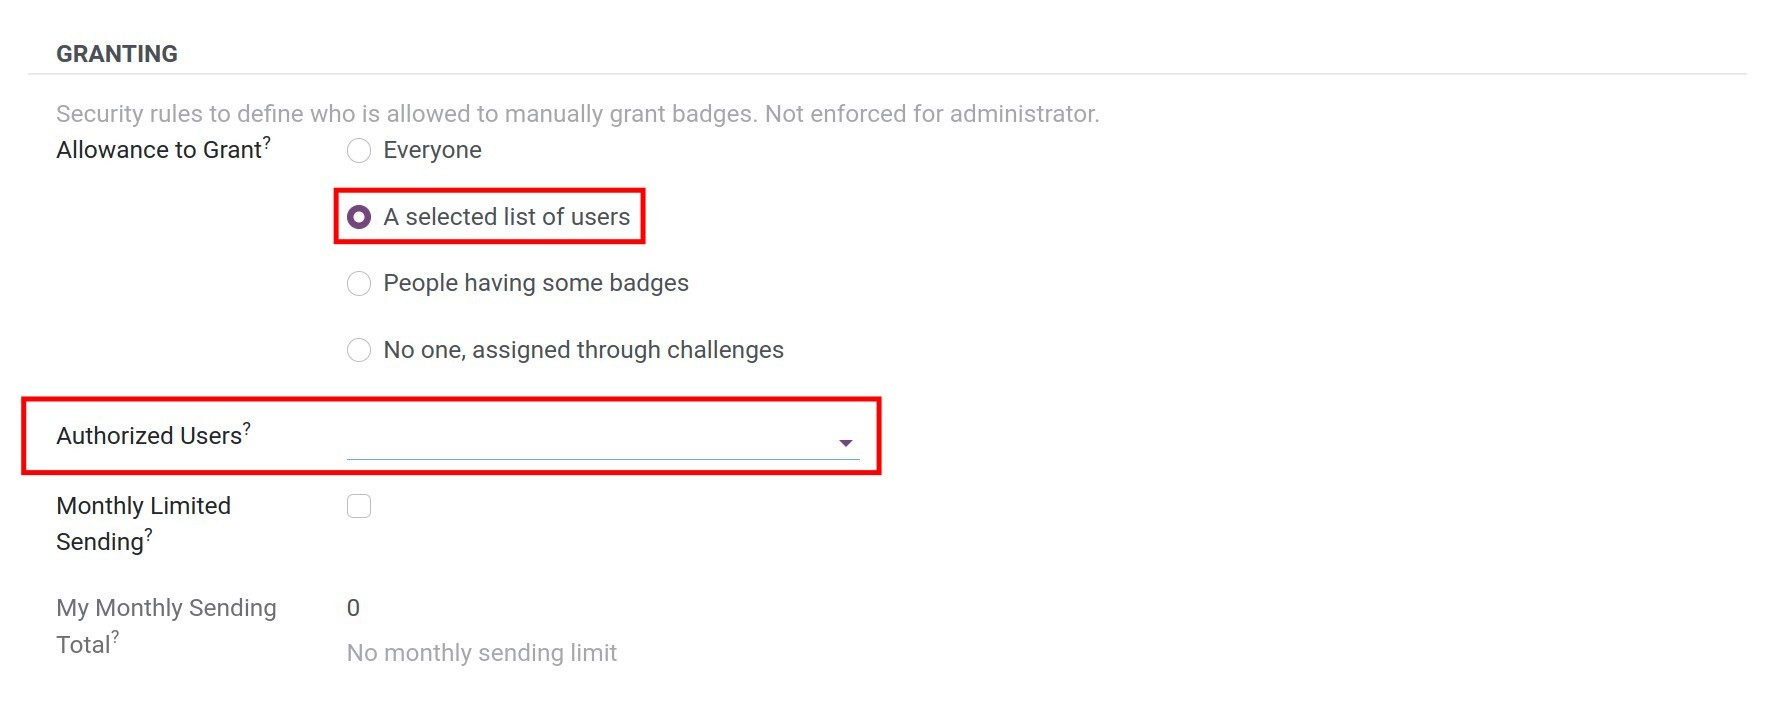Click the Monthly Limited Sending help icon

tap(148, 535)
